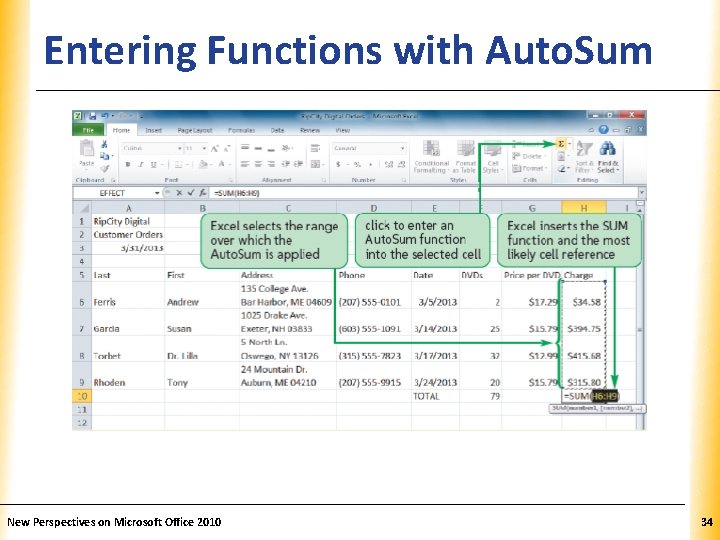Toggle Center alignment
This screenshot has width=720, height=540.
tap(258, 164)
